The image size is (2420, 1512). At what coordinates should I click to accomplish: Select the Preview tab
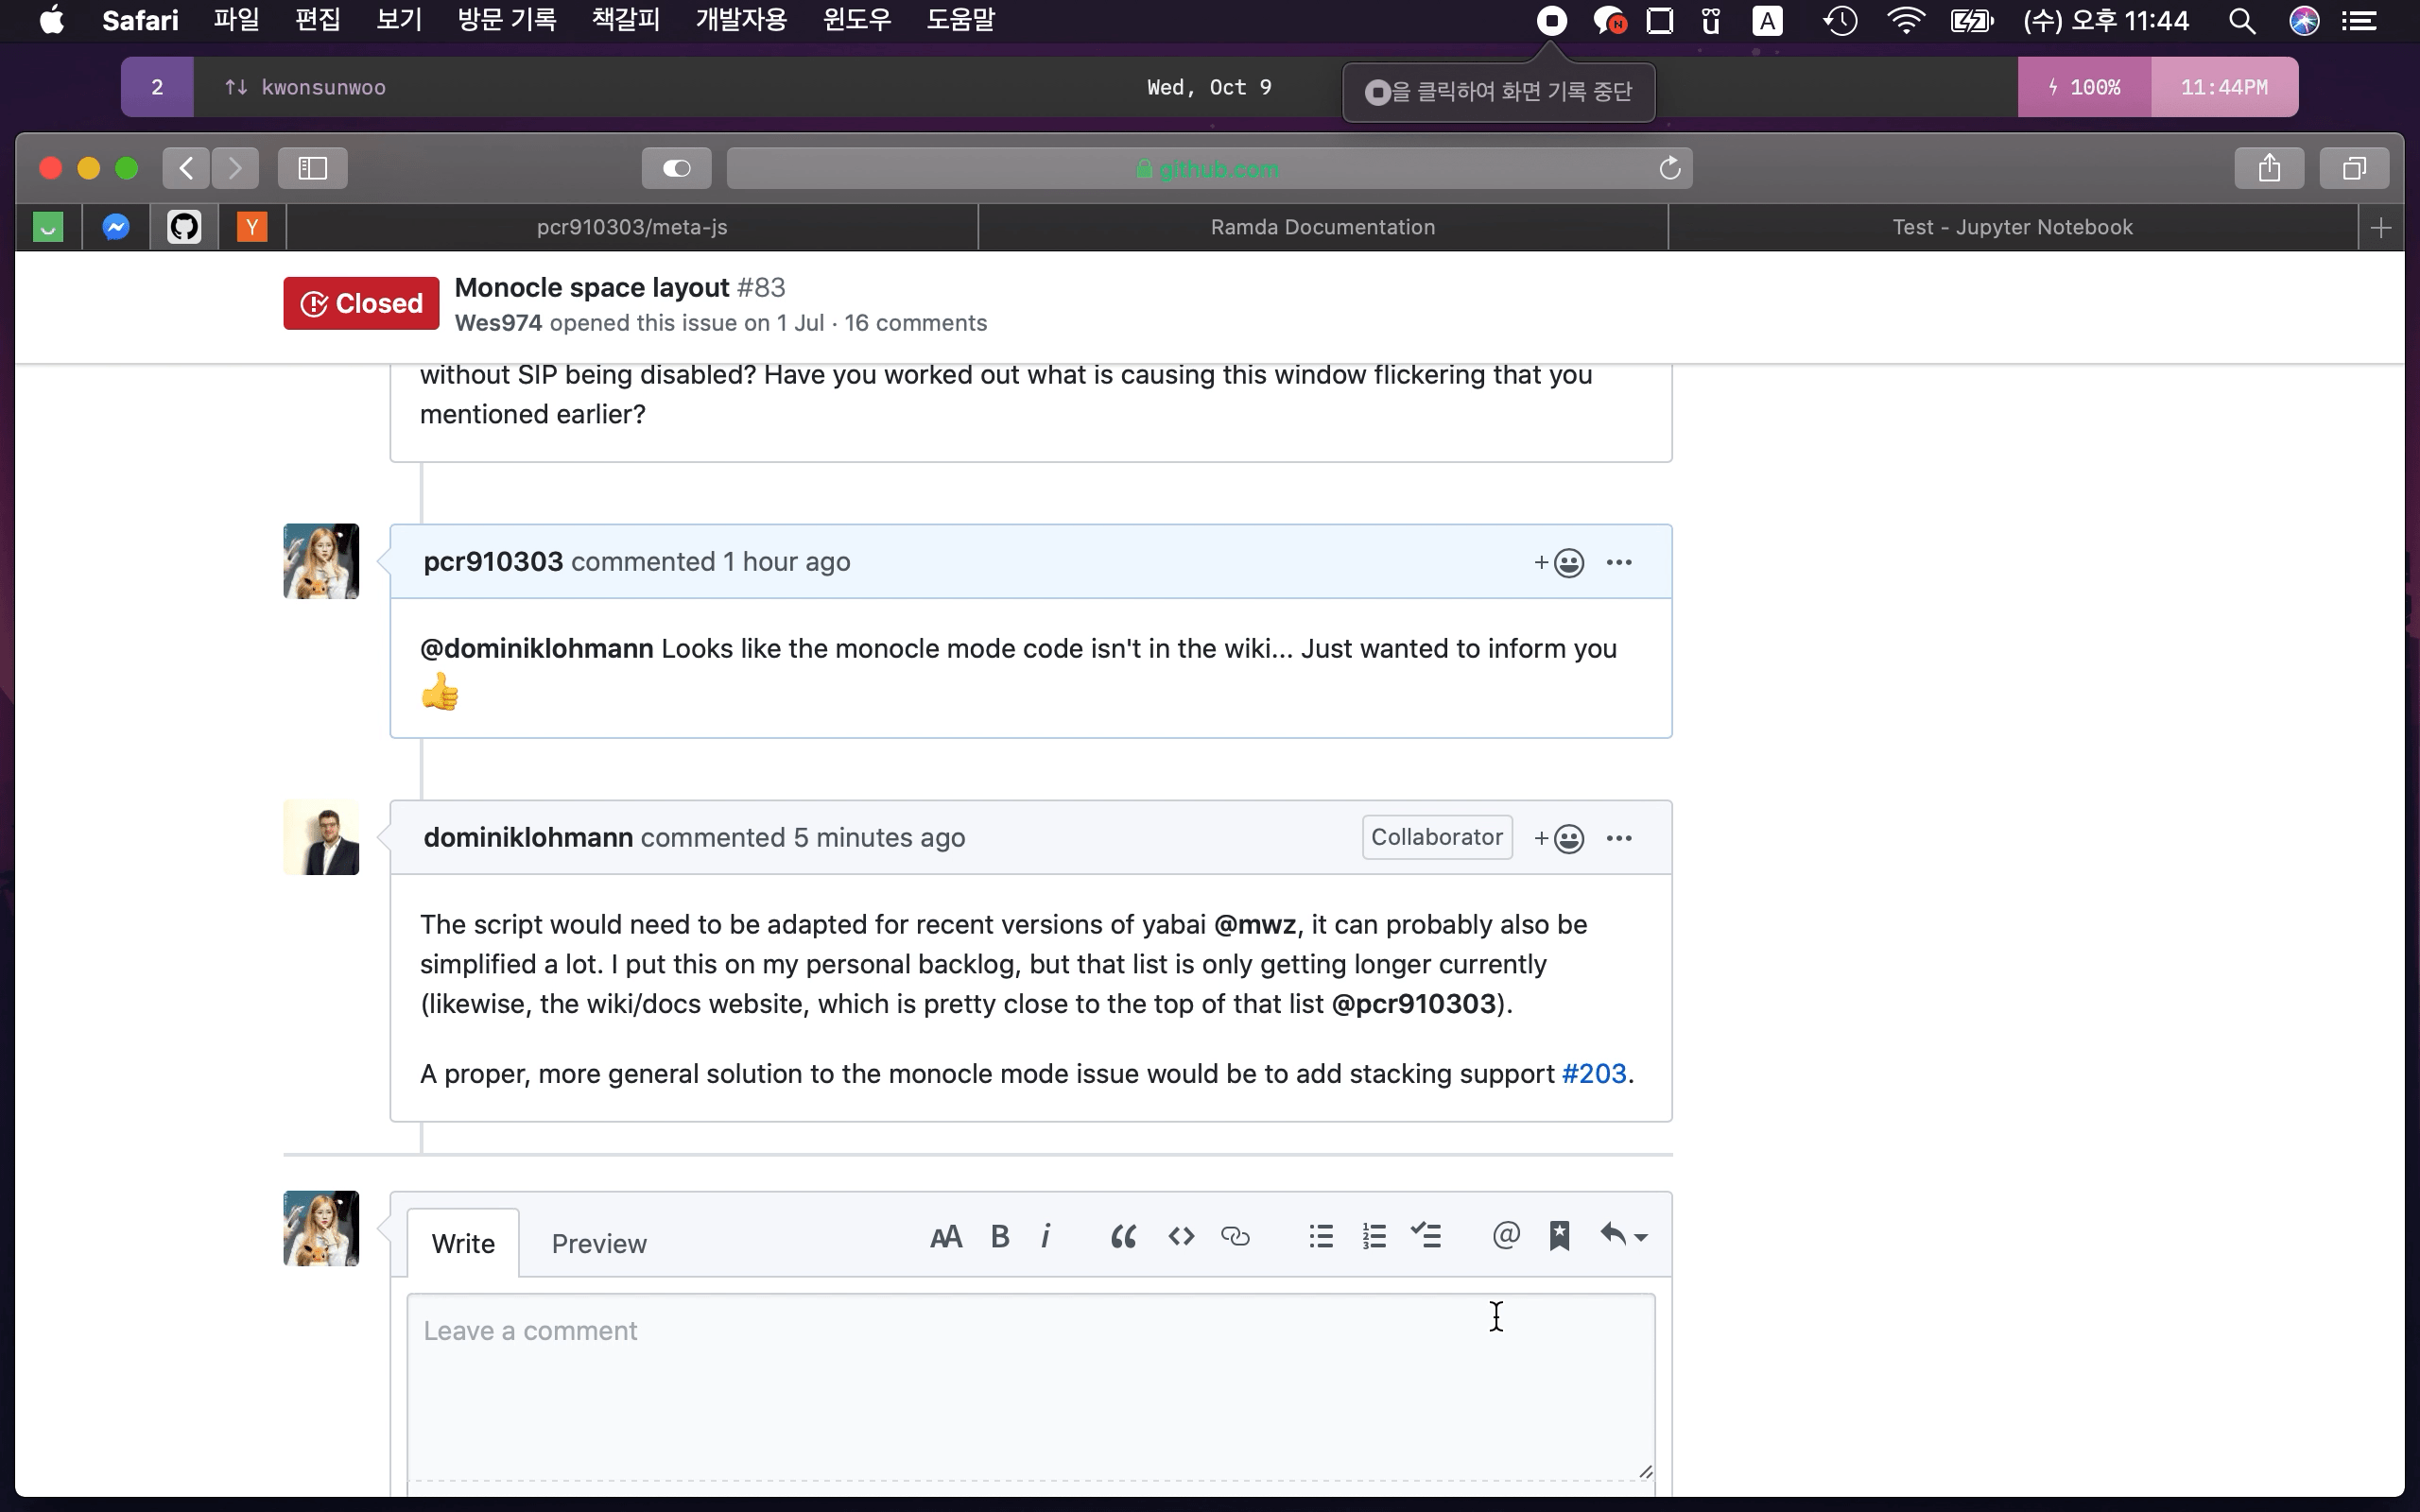[599, 1243]
